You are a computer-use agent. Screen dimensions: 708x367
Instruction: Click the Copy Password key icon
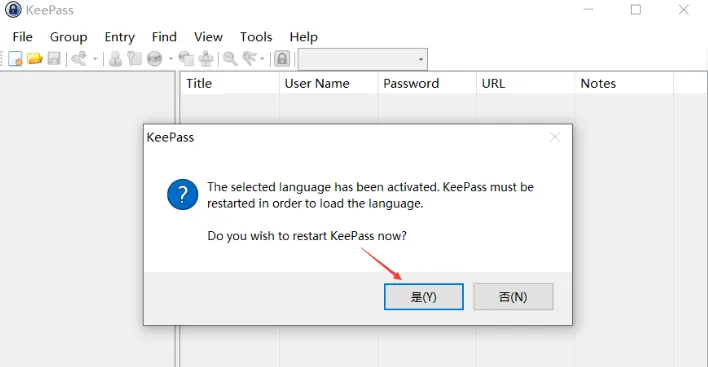pos(135,59)
